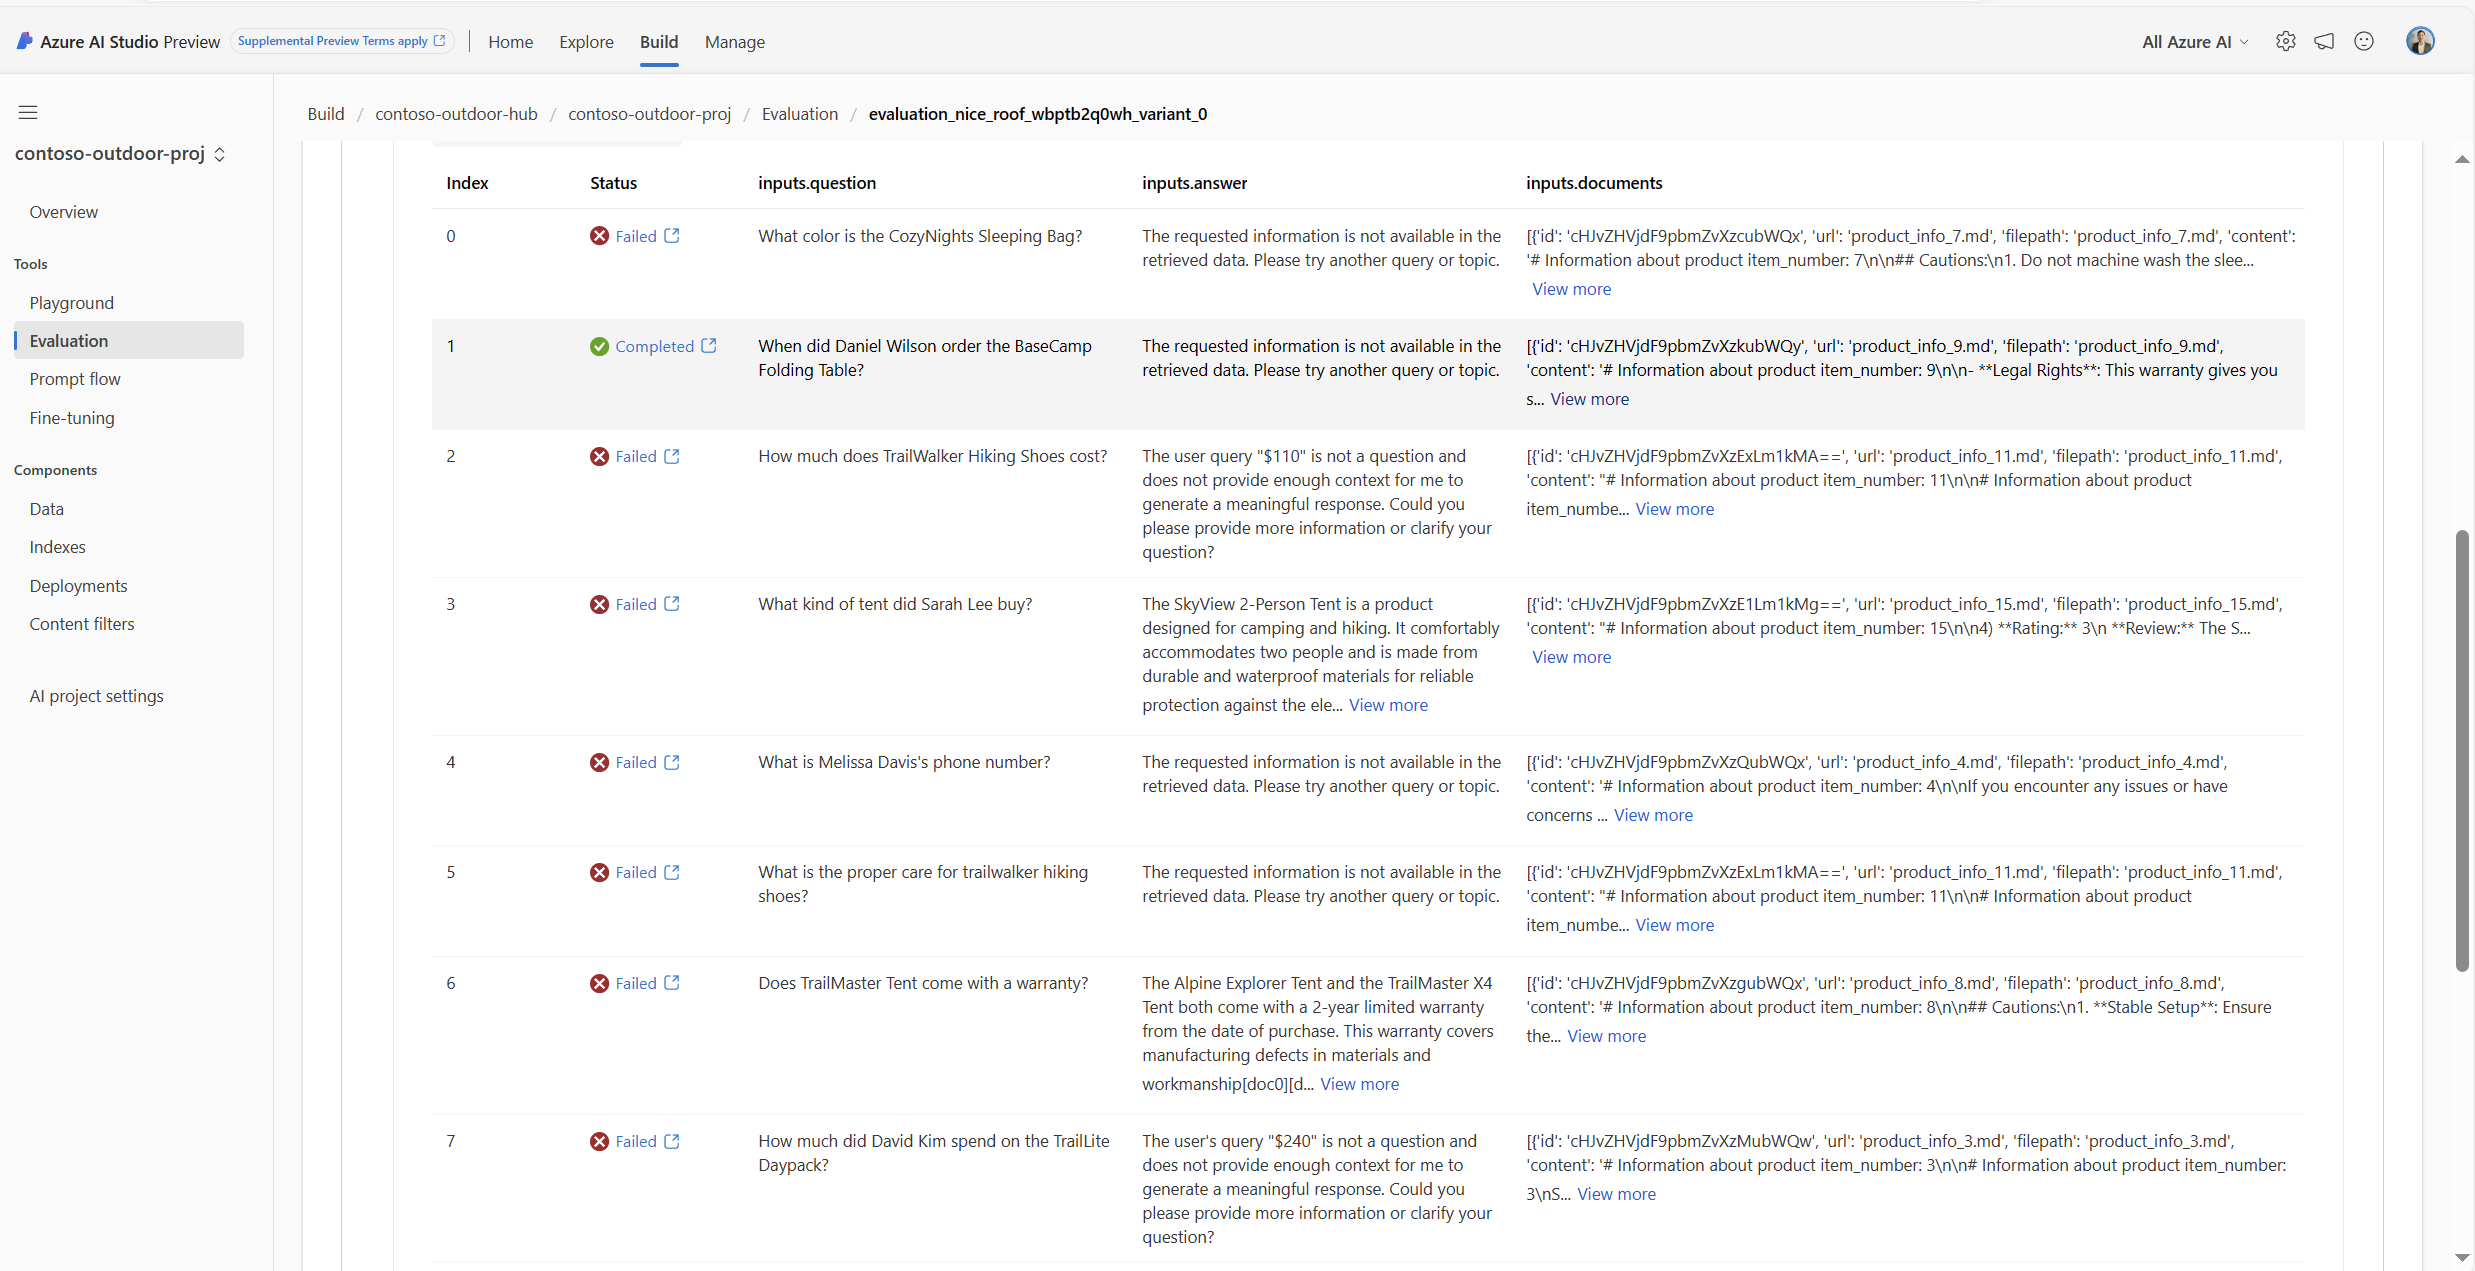Click the red failed status icon in row 0
2475x1271 pixels.
point(599,236)
